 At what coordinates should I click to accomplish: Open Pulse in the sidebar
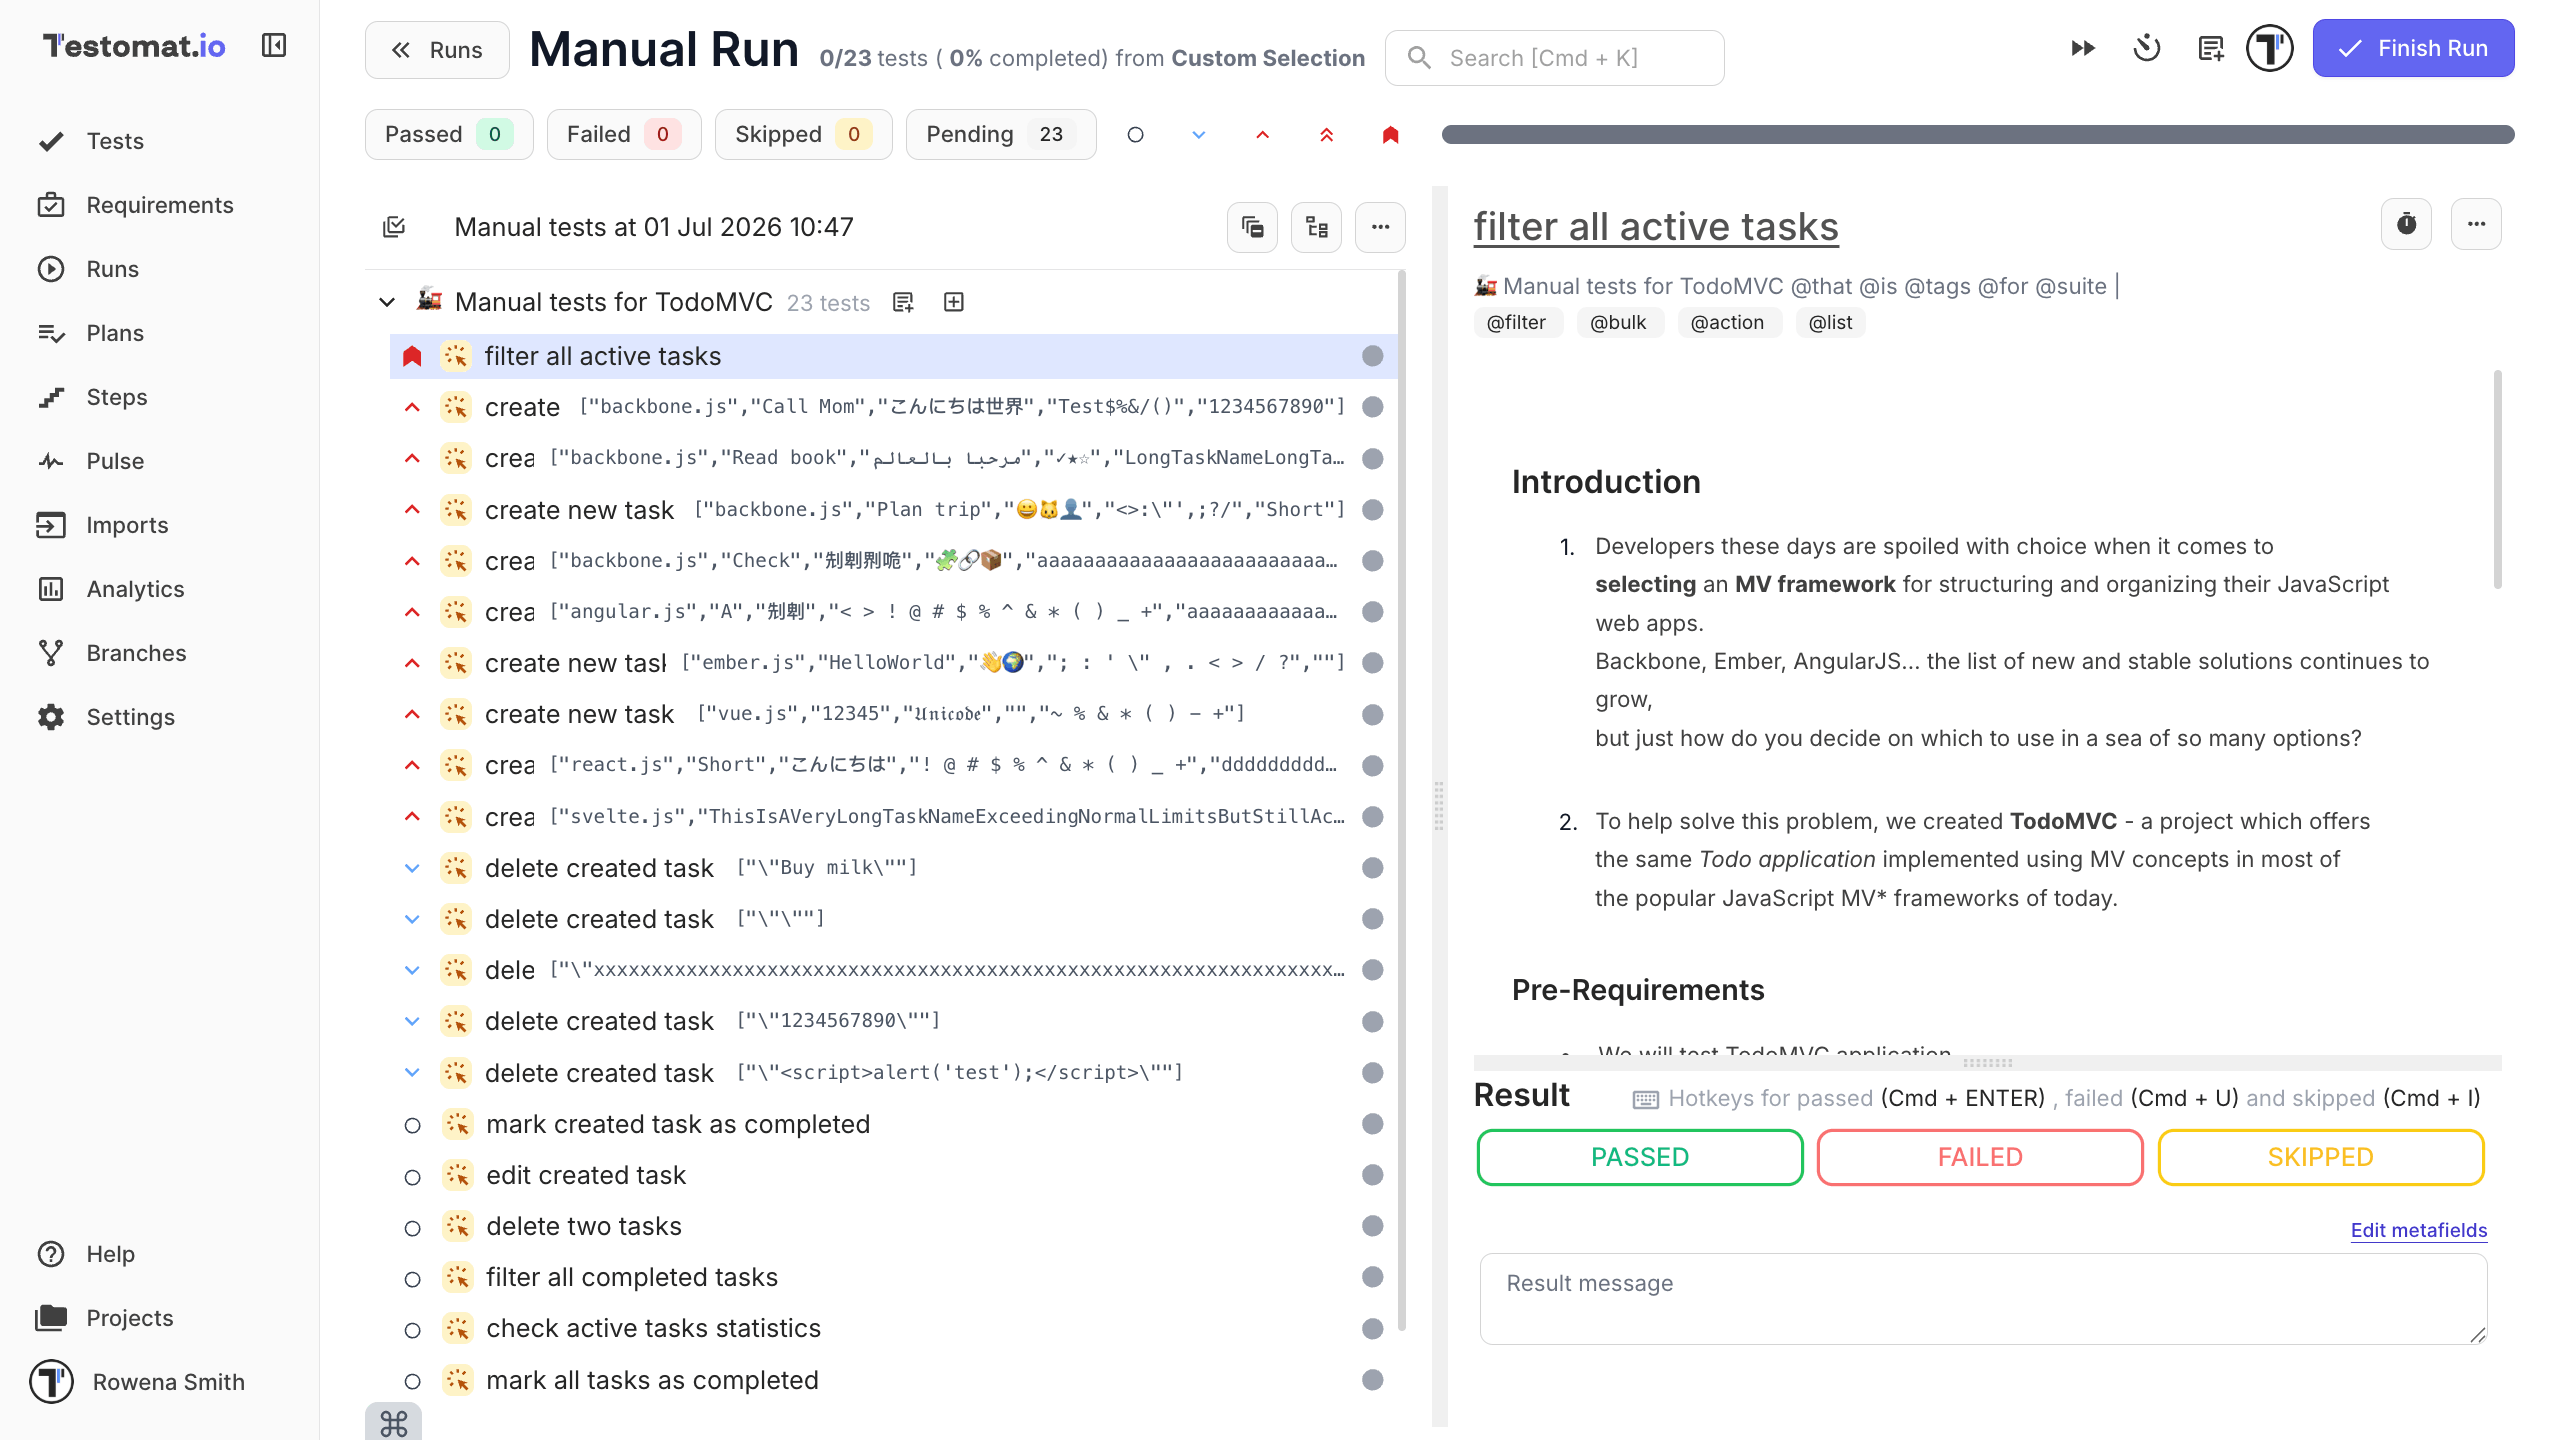point(115,461)
